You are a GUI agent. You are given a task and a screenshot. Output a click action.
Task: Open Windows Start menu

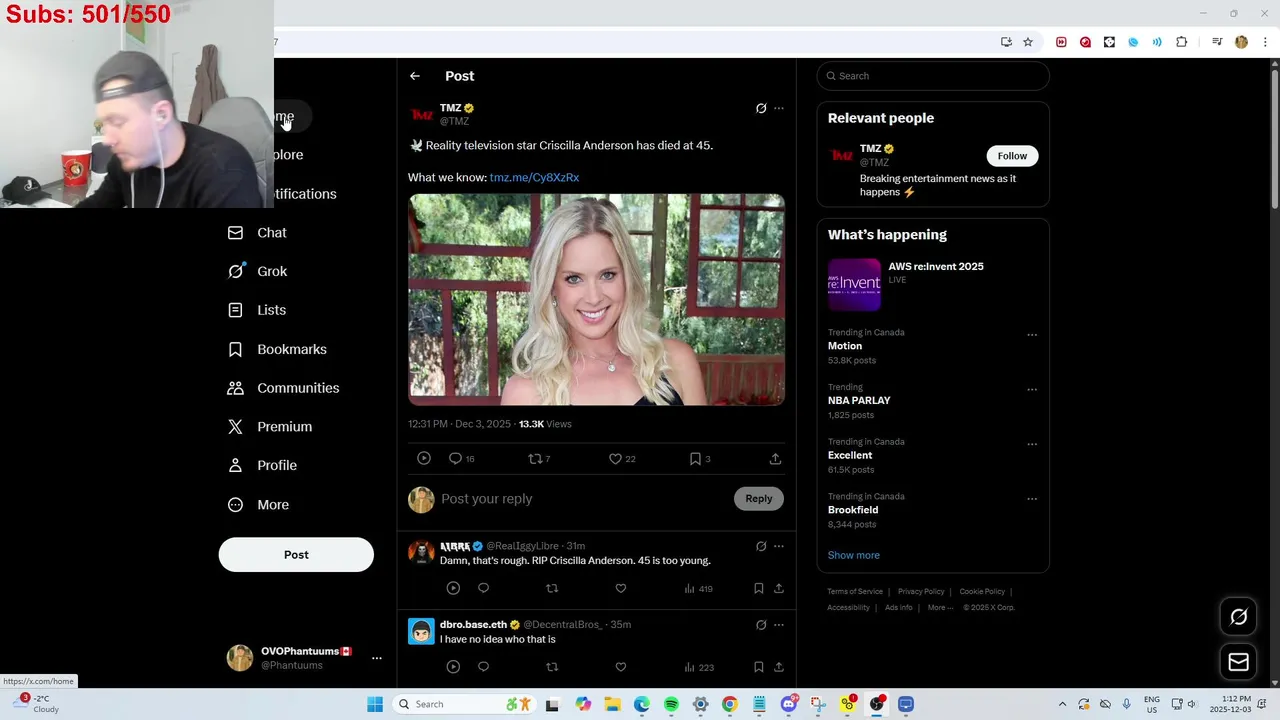coord(375,704)
